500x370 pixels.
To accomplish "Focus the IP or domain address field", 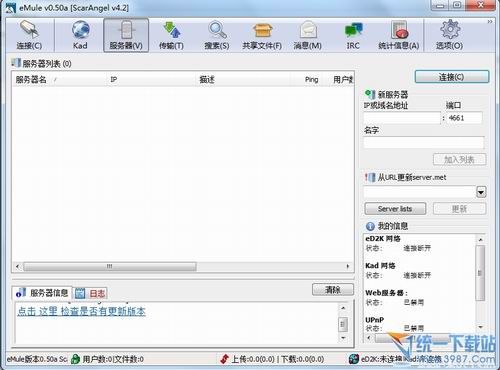I will click(402, 118).
